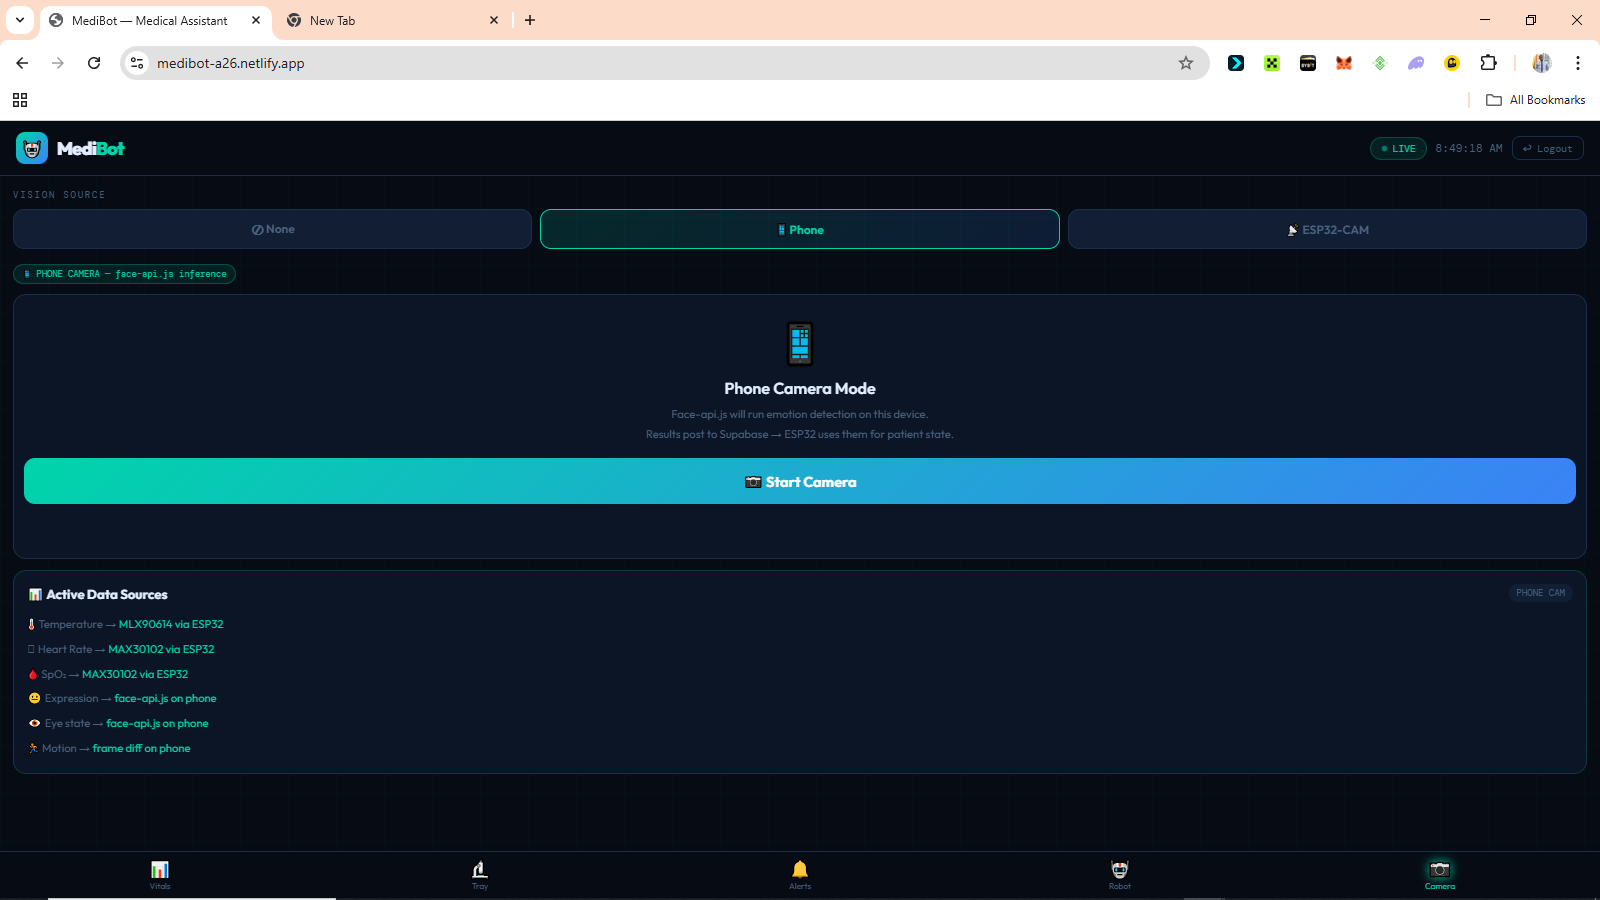The height and width of the screenshot is (900, 1600).
Task: Open site information icon in address bar
Action: [x=137, y=63]
